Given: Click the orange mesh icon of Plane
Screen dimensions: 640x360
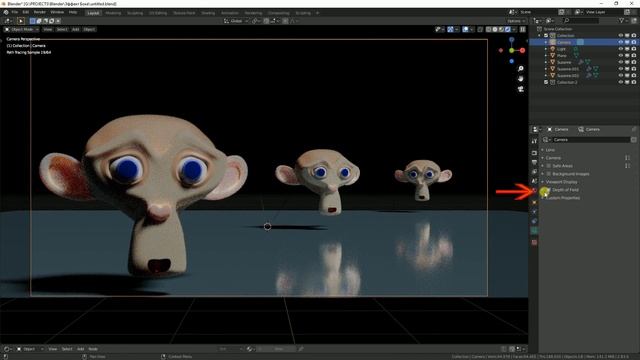Looking at the screenshot, I should 553,56.
